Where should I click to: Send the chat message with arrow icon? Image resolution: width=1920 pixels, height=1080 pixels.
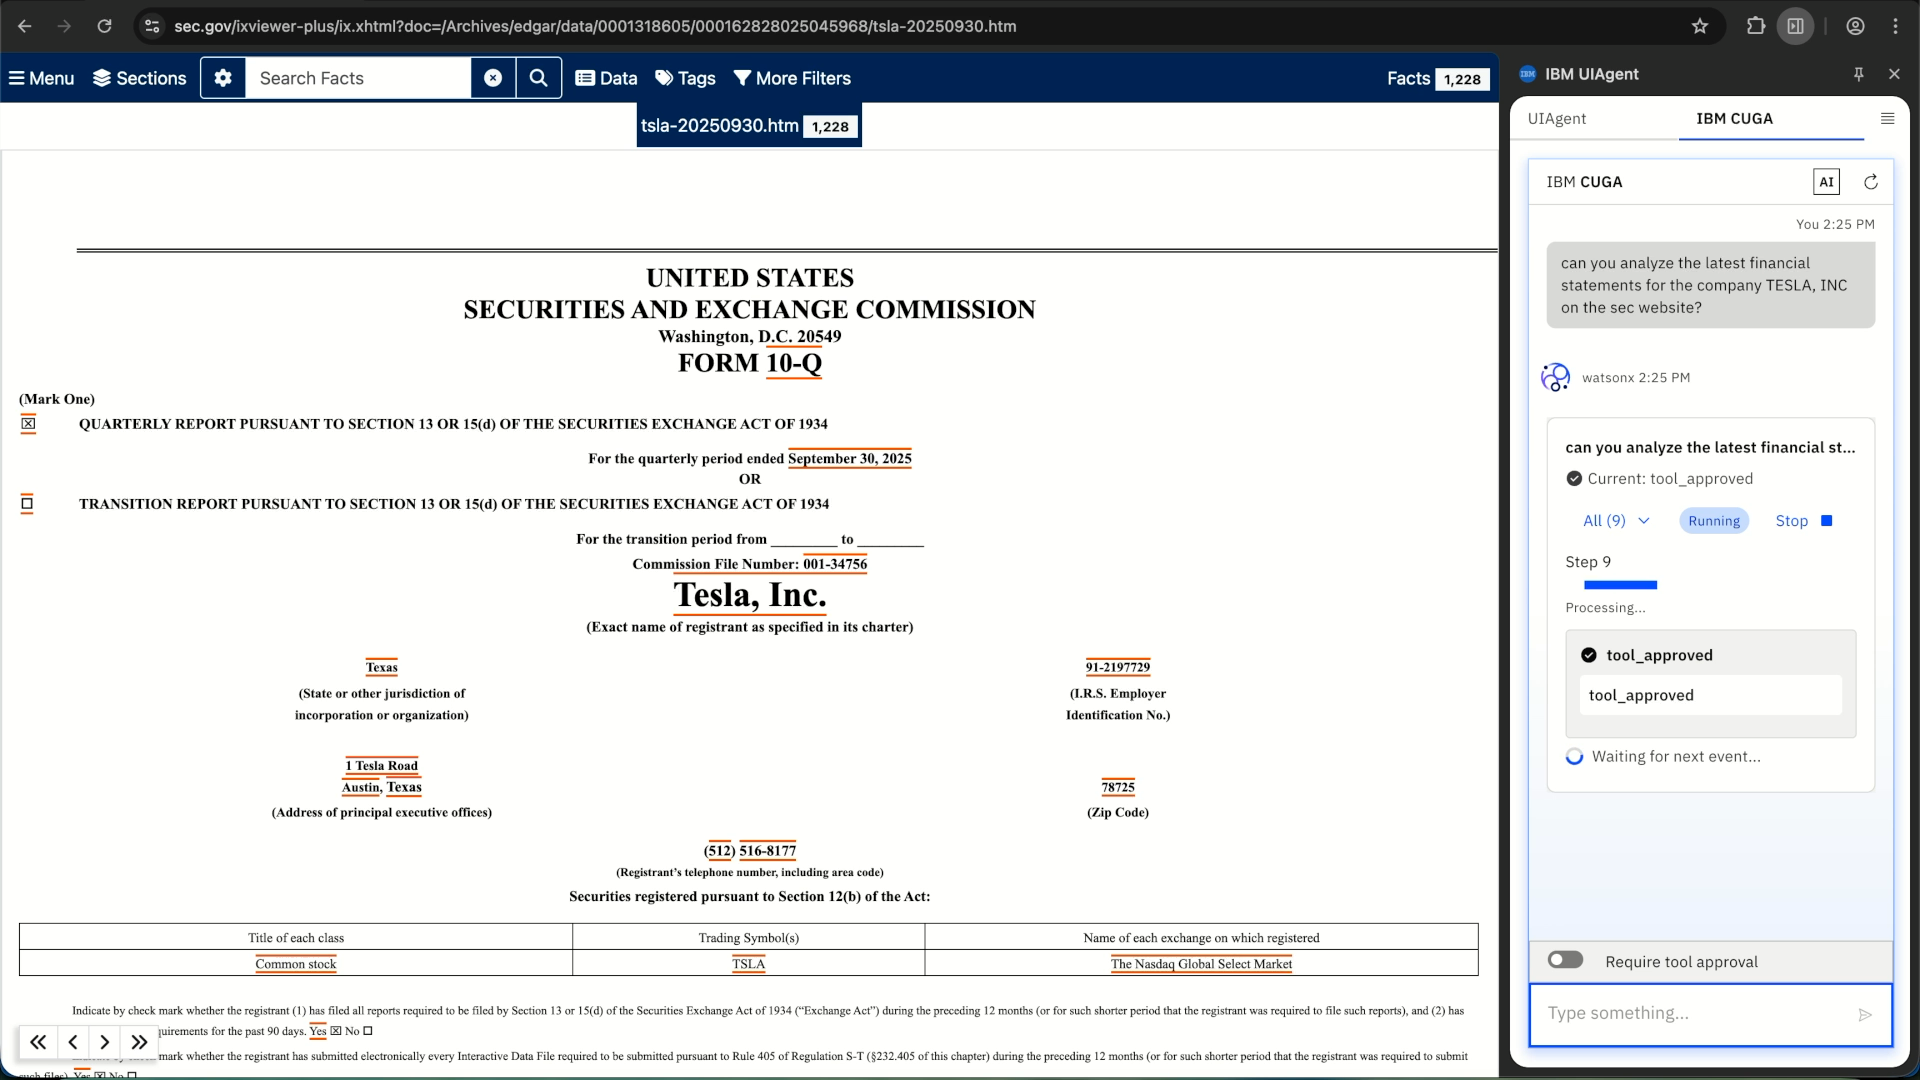click(1865, 1015)
